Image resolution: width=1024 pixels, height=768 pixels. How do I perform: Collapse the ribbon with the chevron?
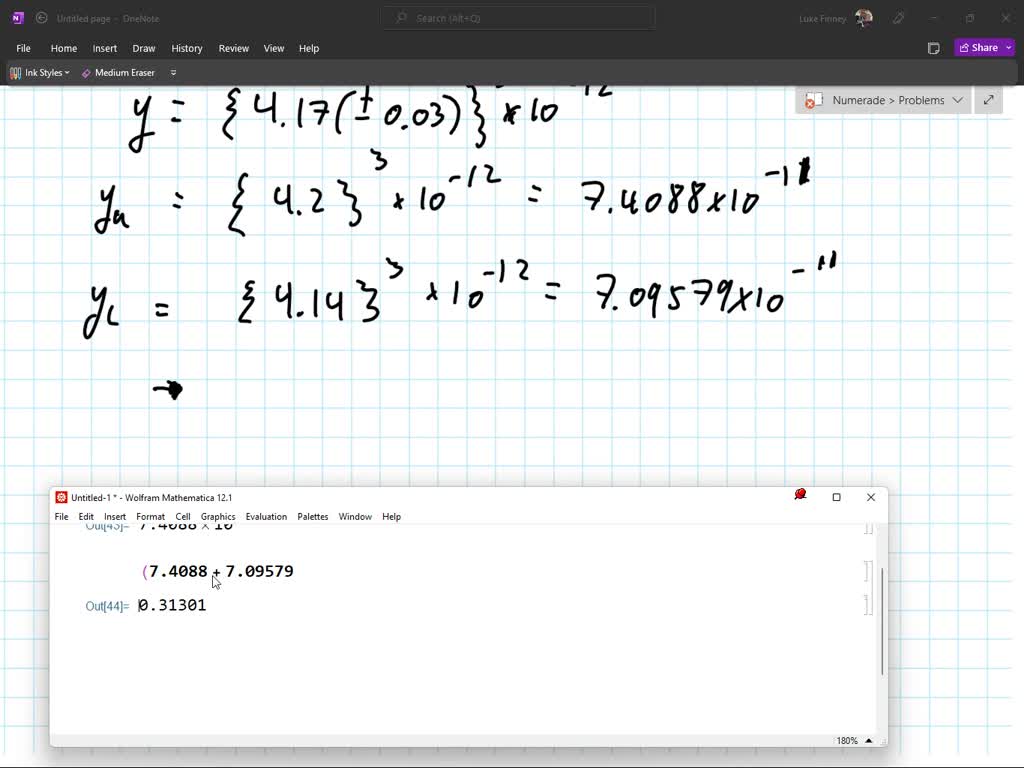point(172,72)
